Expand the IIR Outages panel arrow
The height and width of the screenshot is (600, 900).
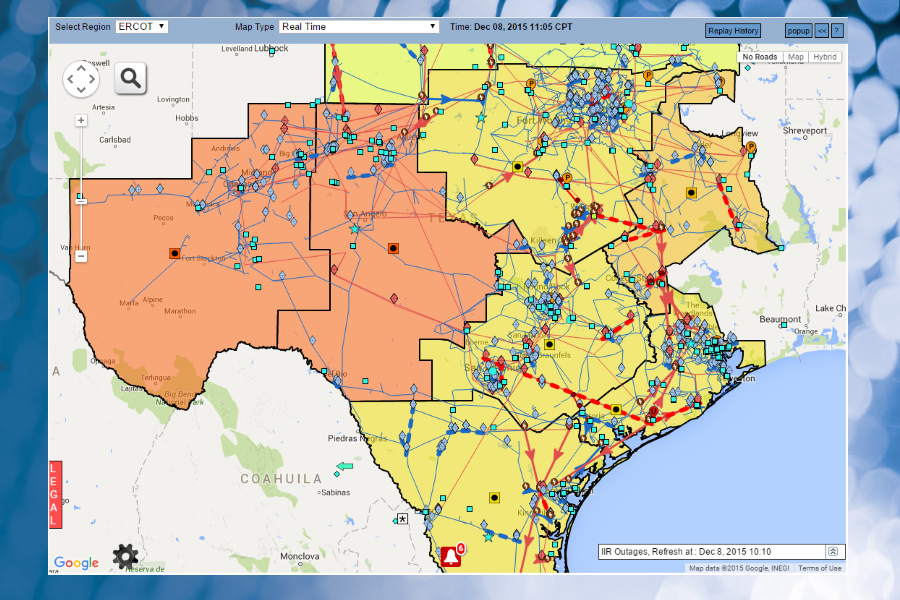tap(833, 552)
